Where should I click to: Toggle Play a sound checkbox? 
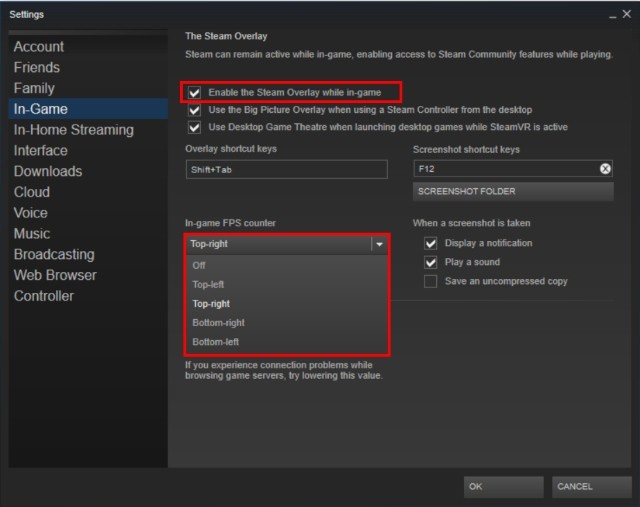pyautogui.click(x=430, y=262)
